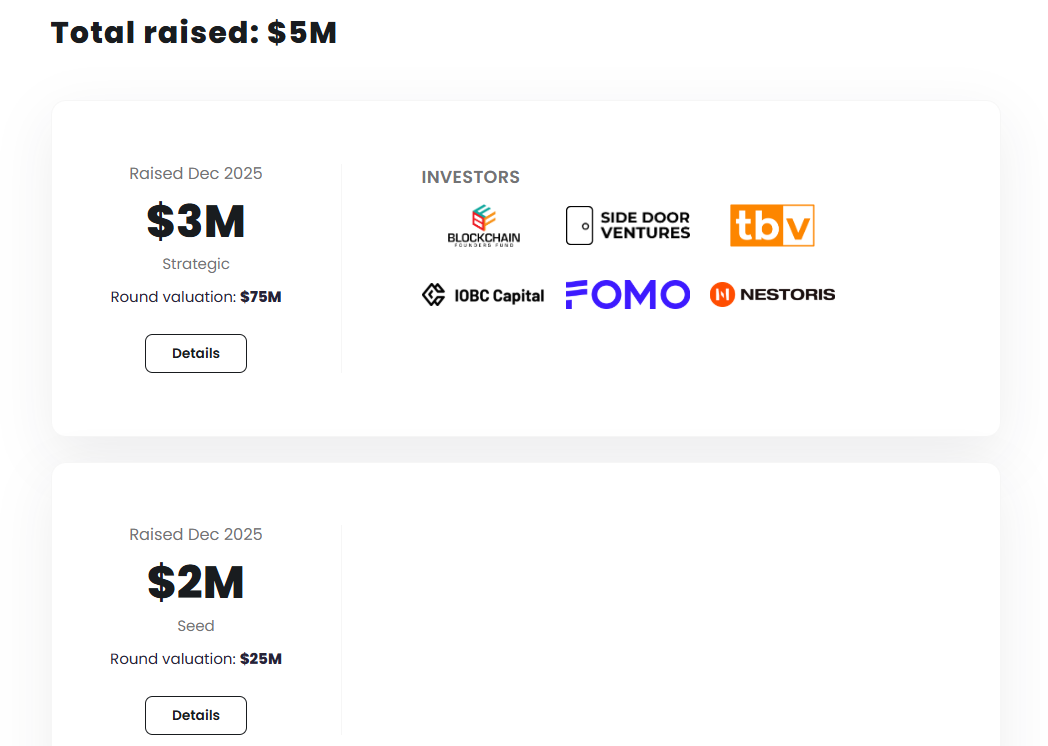The image size is (1048, 746).
Task: Click the INVESTORS section heading
Action: [x=470, y=177]
